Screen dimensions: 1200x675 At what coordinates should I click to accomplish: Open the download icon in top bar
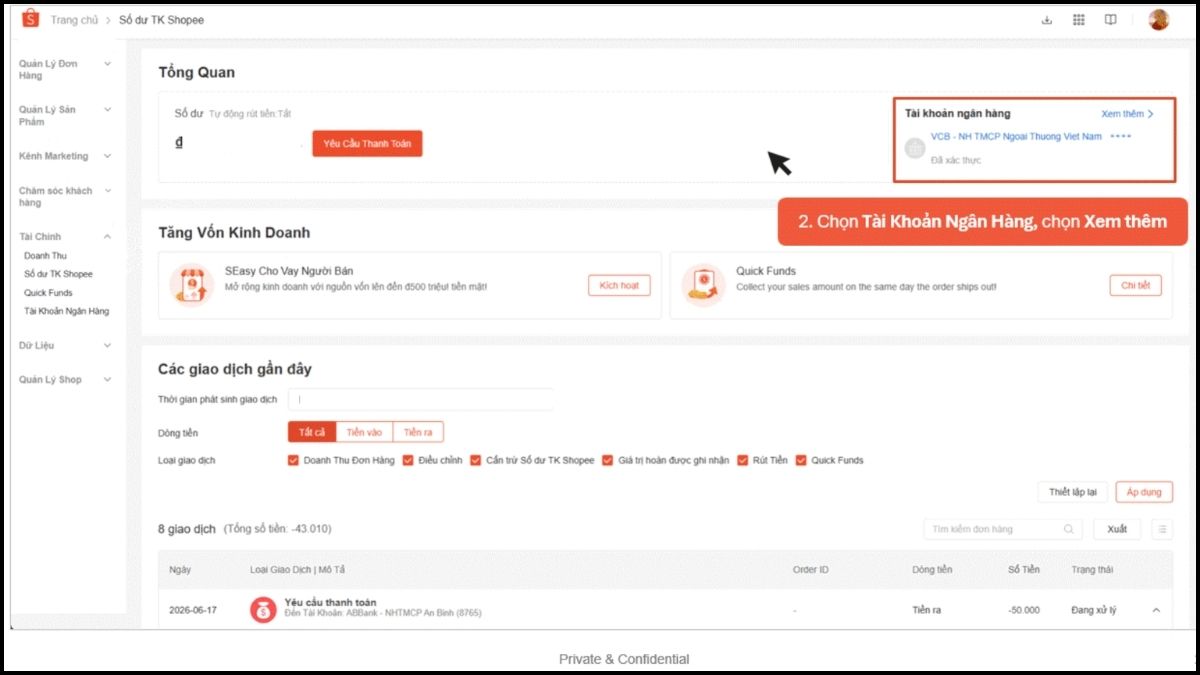coord(1047,20)
